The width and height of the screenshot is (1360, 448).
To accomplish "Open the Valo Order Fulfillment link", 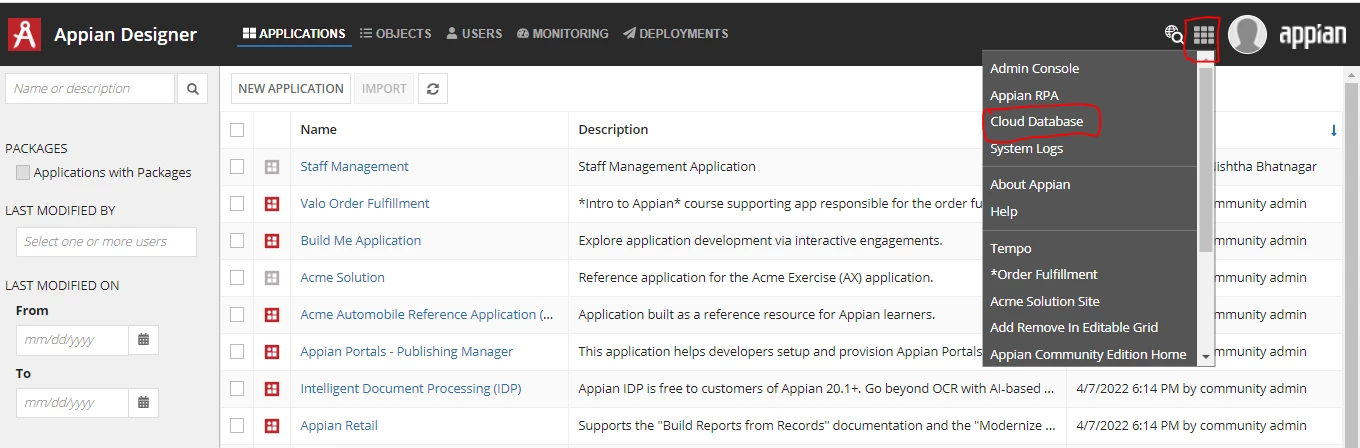I will click(x=365, y=204).
